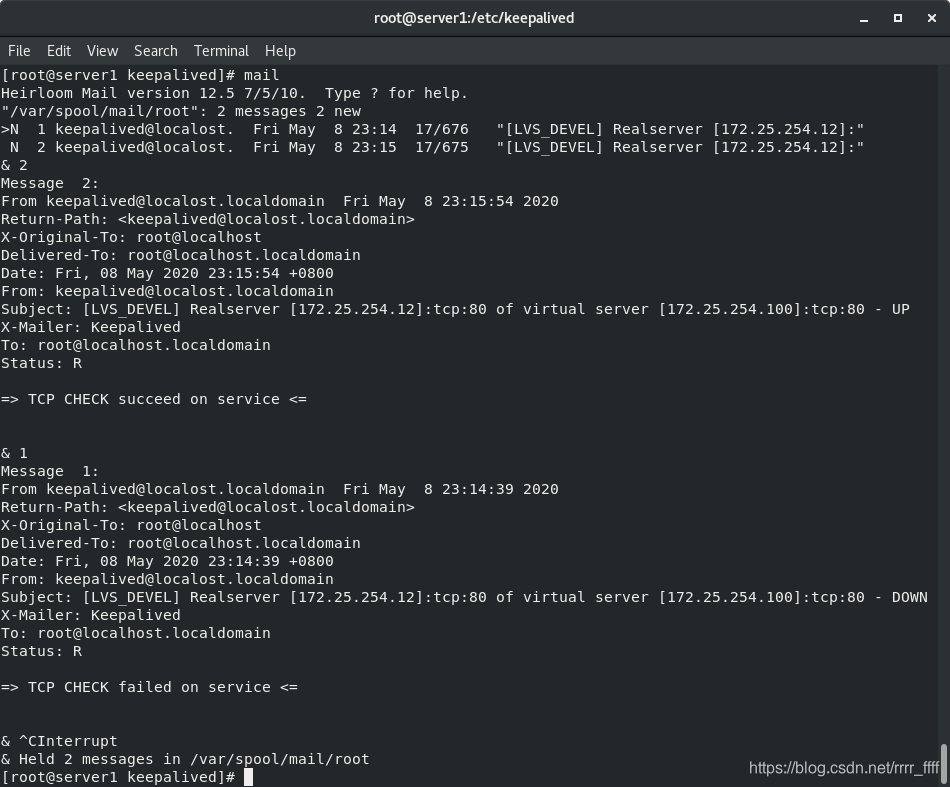Click the 'Message 1:' header line
Image resolution: width=950 pixels, height=787 pixels.
pos(50,471)
